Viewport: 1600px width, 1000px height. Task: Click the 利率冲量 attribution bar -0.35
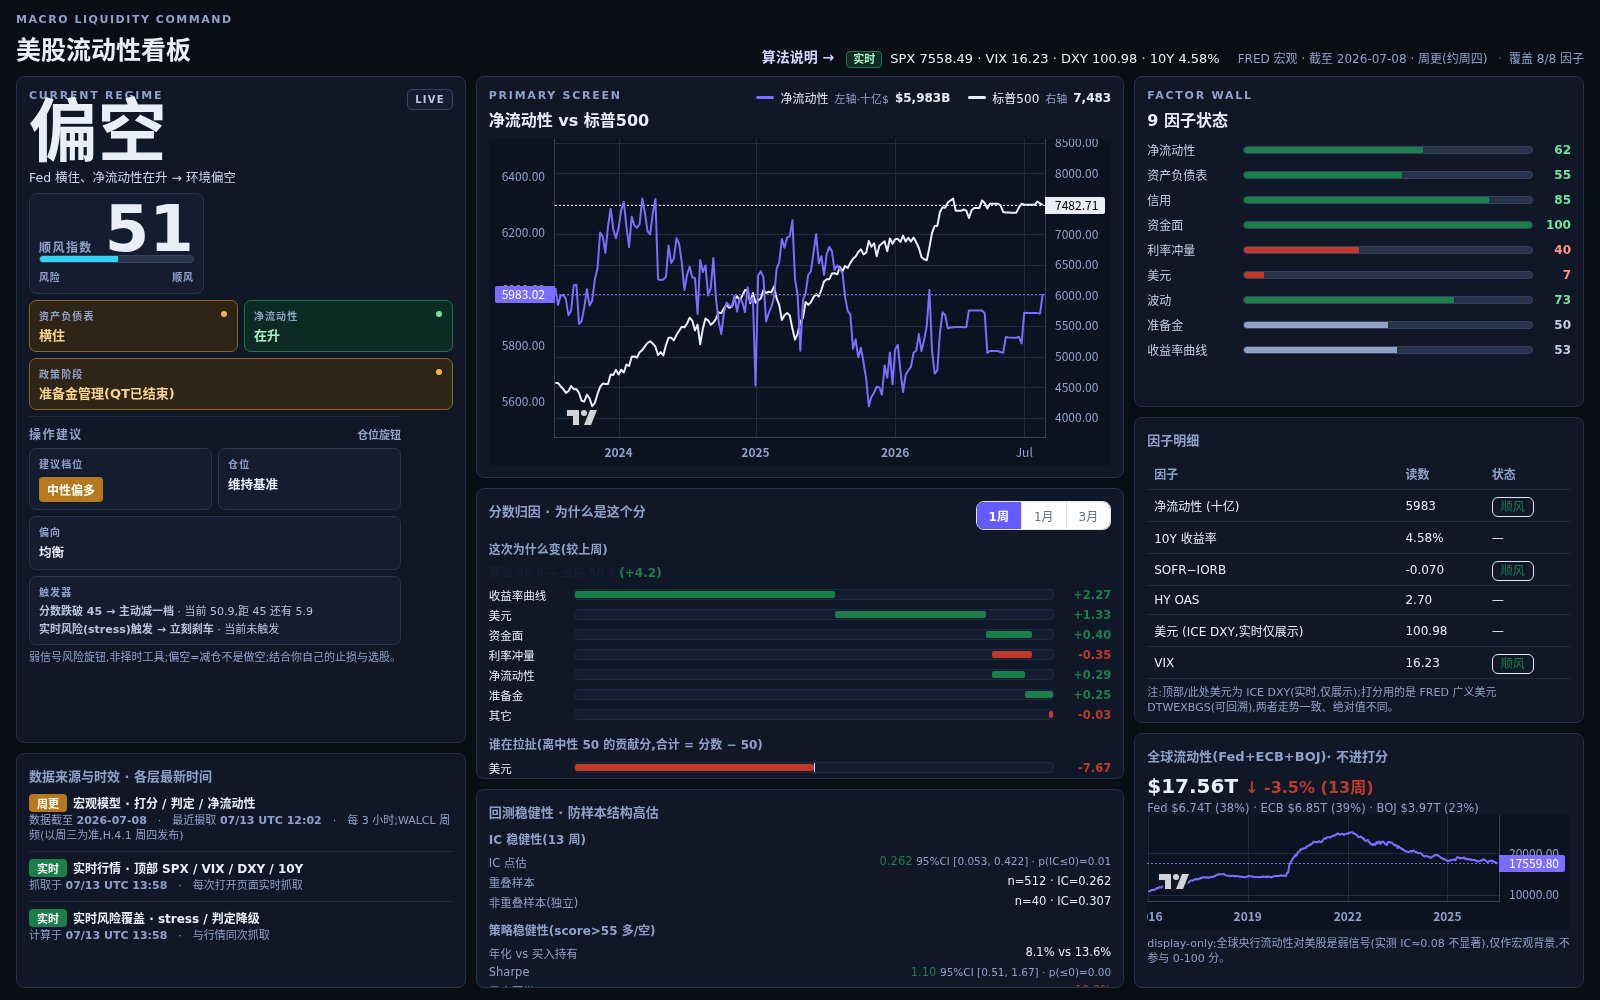click(814, 655)
